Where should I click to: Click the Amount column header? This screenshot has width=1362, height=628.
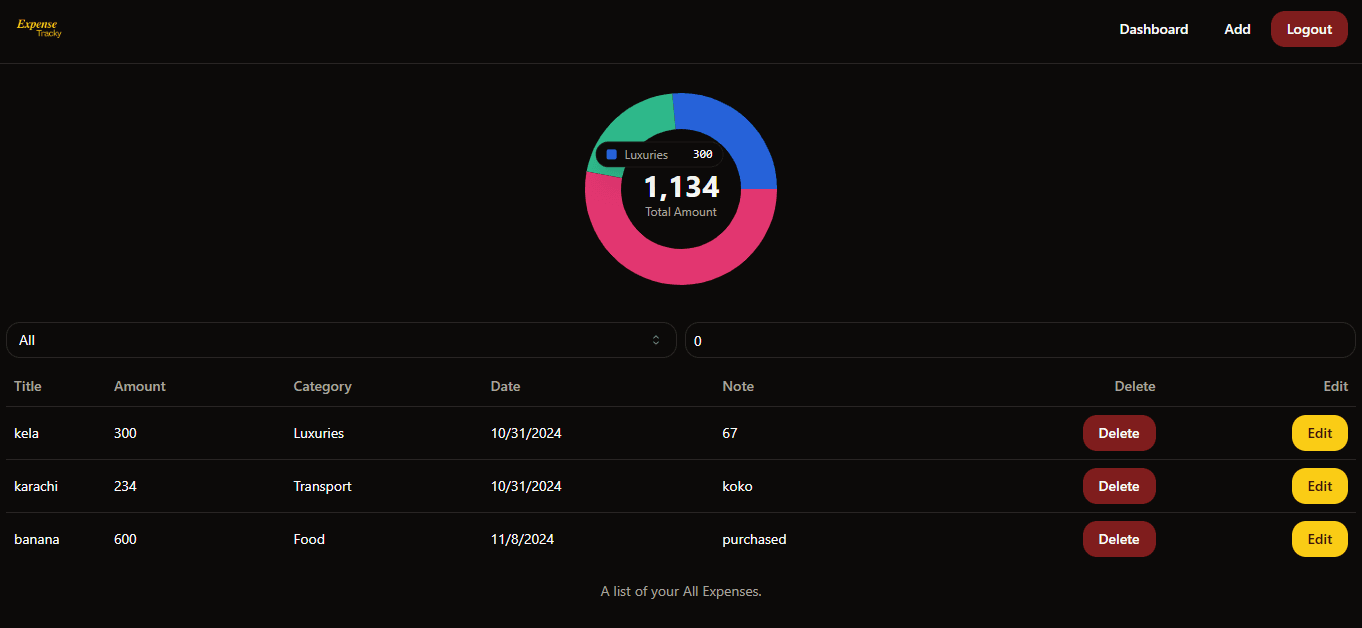[x=140, y=386]
